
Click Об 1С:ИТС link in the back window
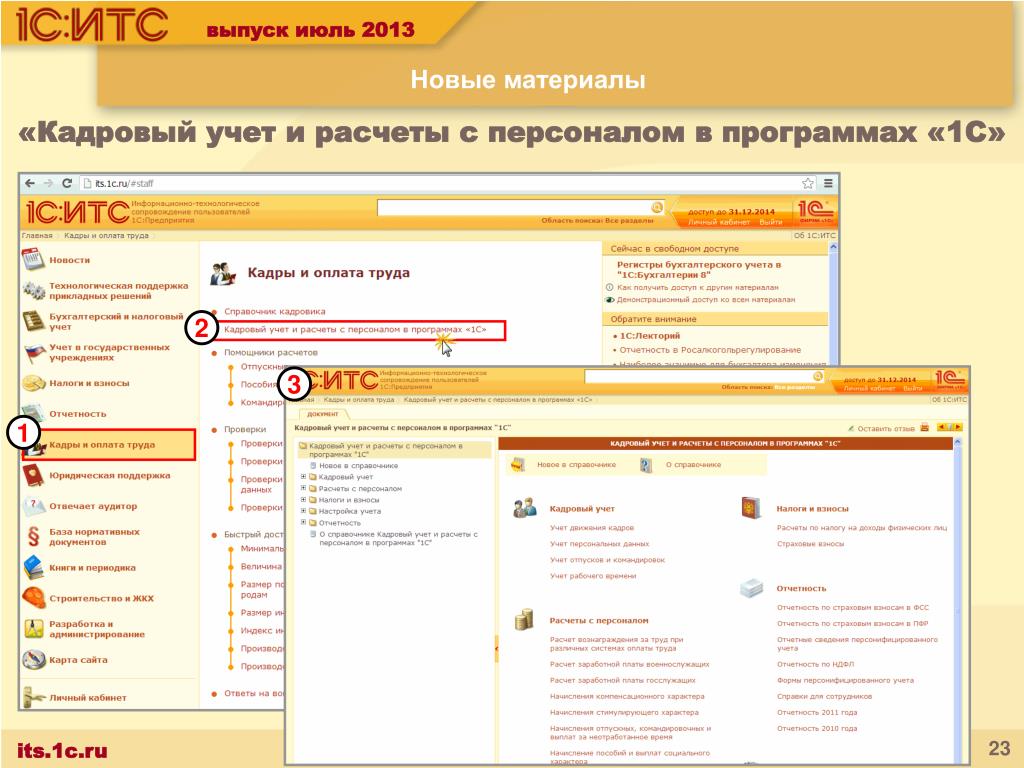click(814, 236)
